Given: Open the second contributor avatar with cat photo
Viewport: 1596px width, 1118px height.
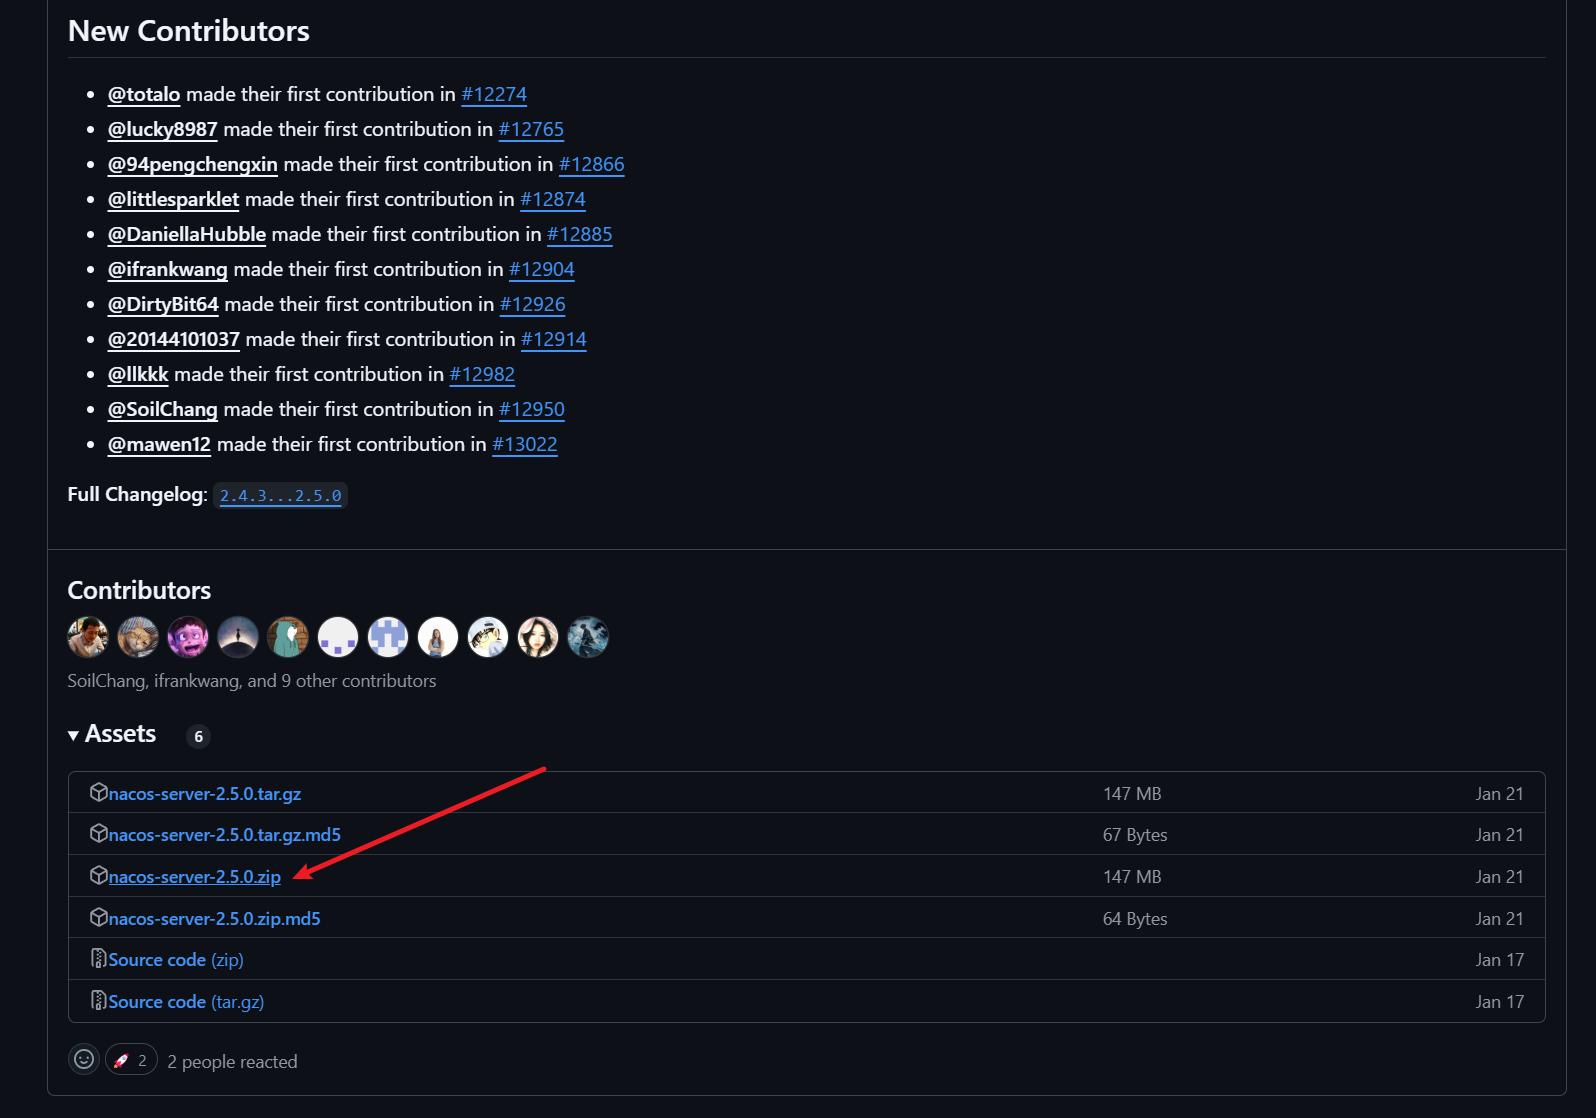Looking at the screenshot, I should click(x=138, y=637).
